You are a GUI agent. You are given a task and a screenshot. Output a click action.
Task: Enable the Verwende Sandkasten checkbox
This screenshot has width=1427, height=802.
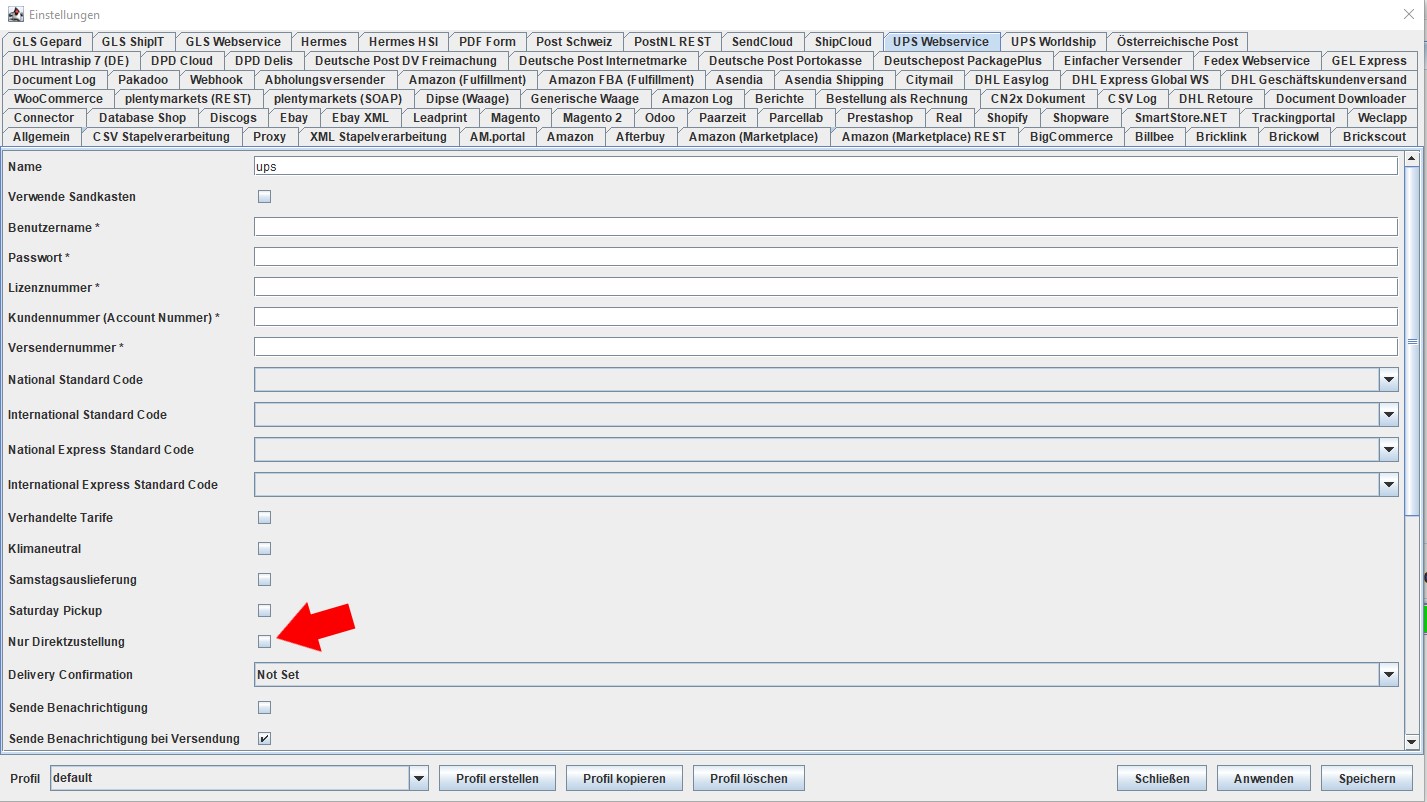pos(265,197)
